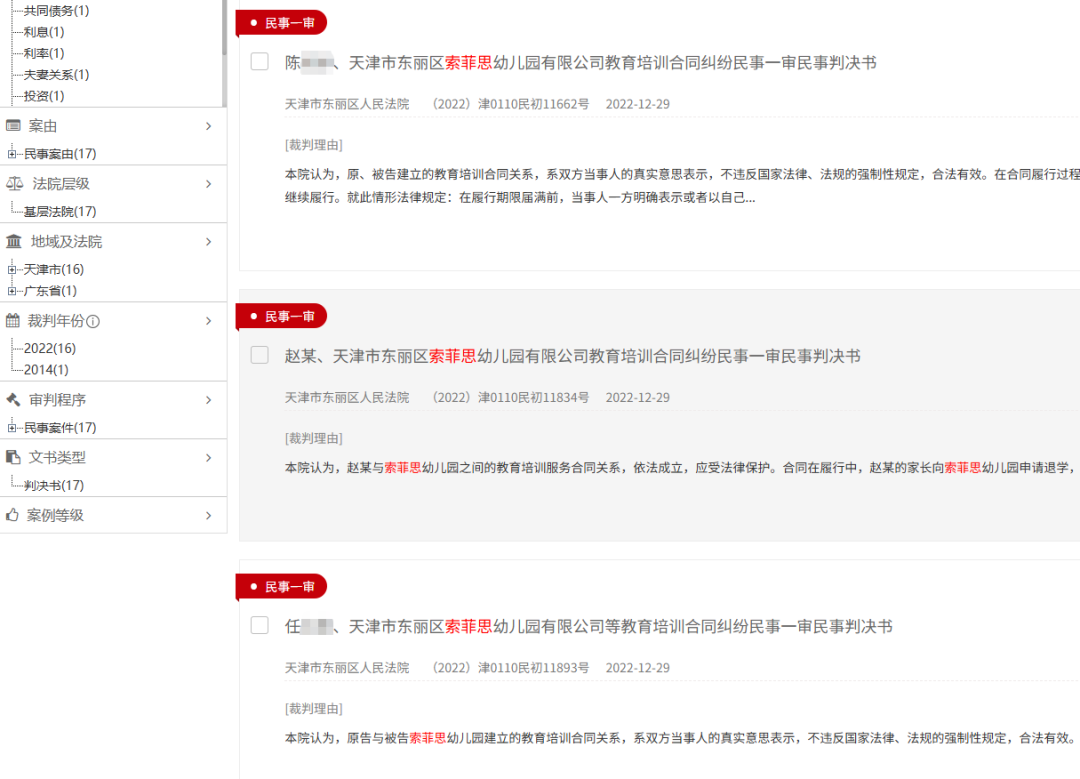Image resolution: width=1080 pixels, height=779 pixels.
Task: Click date 2022-12-29 beside 津0110民初11834号
Action: (638, 397)
